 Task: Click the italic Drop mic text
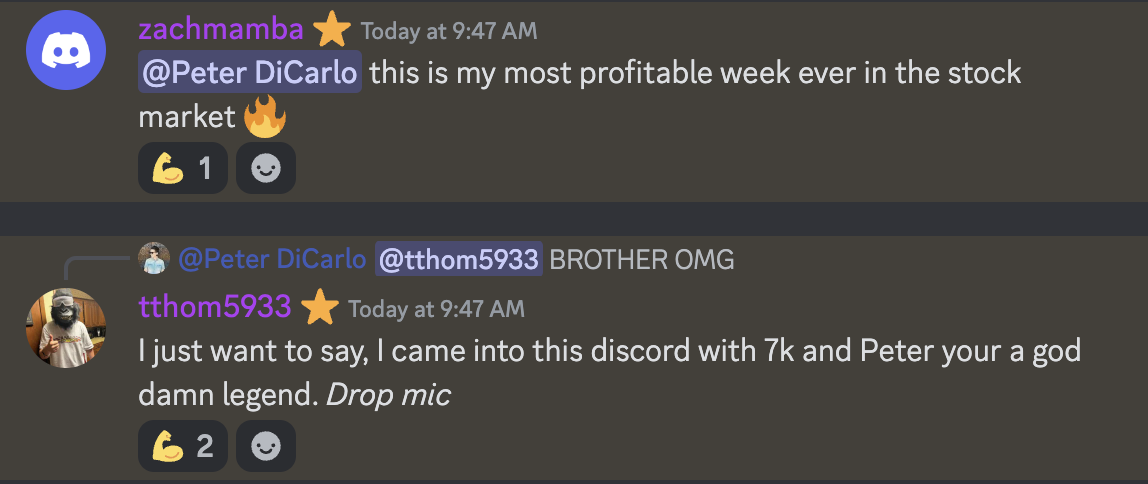point(388,395)
